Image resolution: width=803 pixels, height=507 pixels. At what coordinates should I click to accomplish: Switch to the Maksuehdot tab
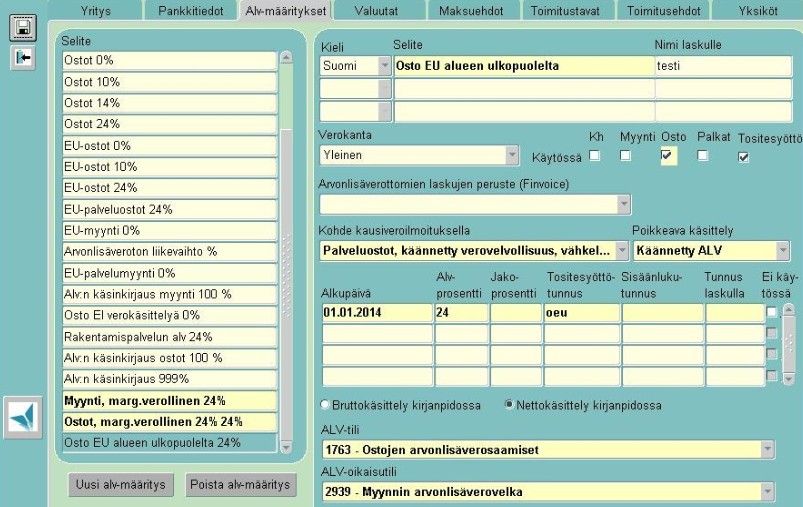(471, 11)
